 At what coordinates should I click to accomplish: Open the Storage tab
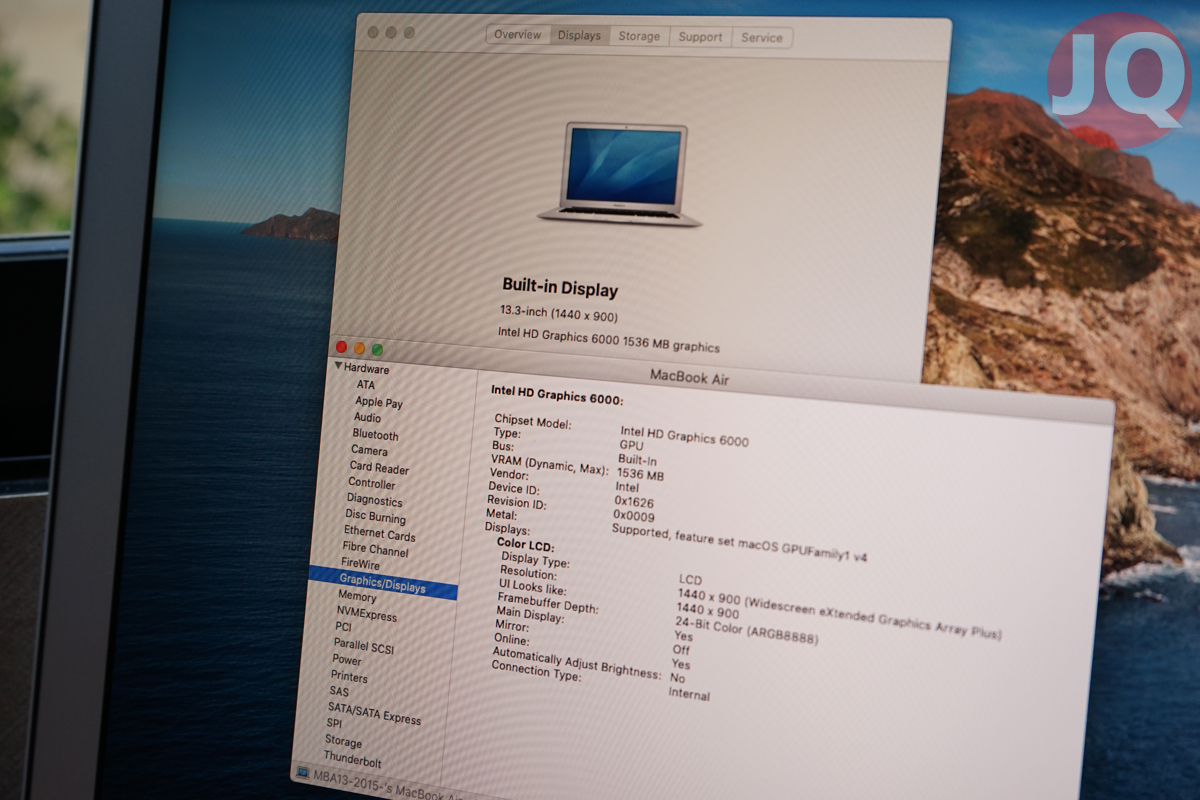tap(639, 36)
